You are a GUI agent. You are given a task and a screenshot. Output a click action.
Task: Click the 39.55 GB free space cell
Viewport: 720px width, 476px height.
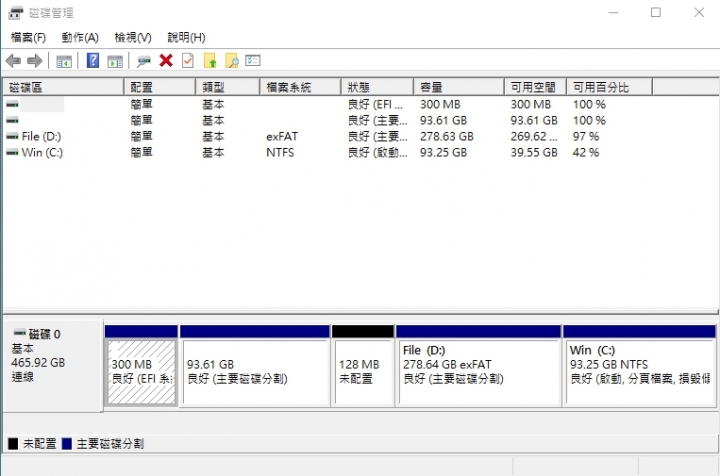click(534, 152)
